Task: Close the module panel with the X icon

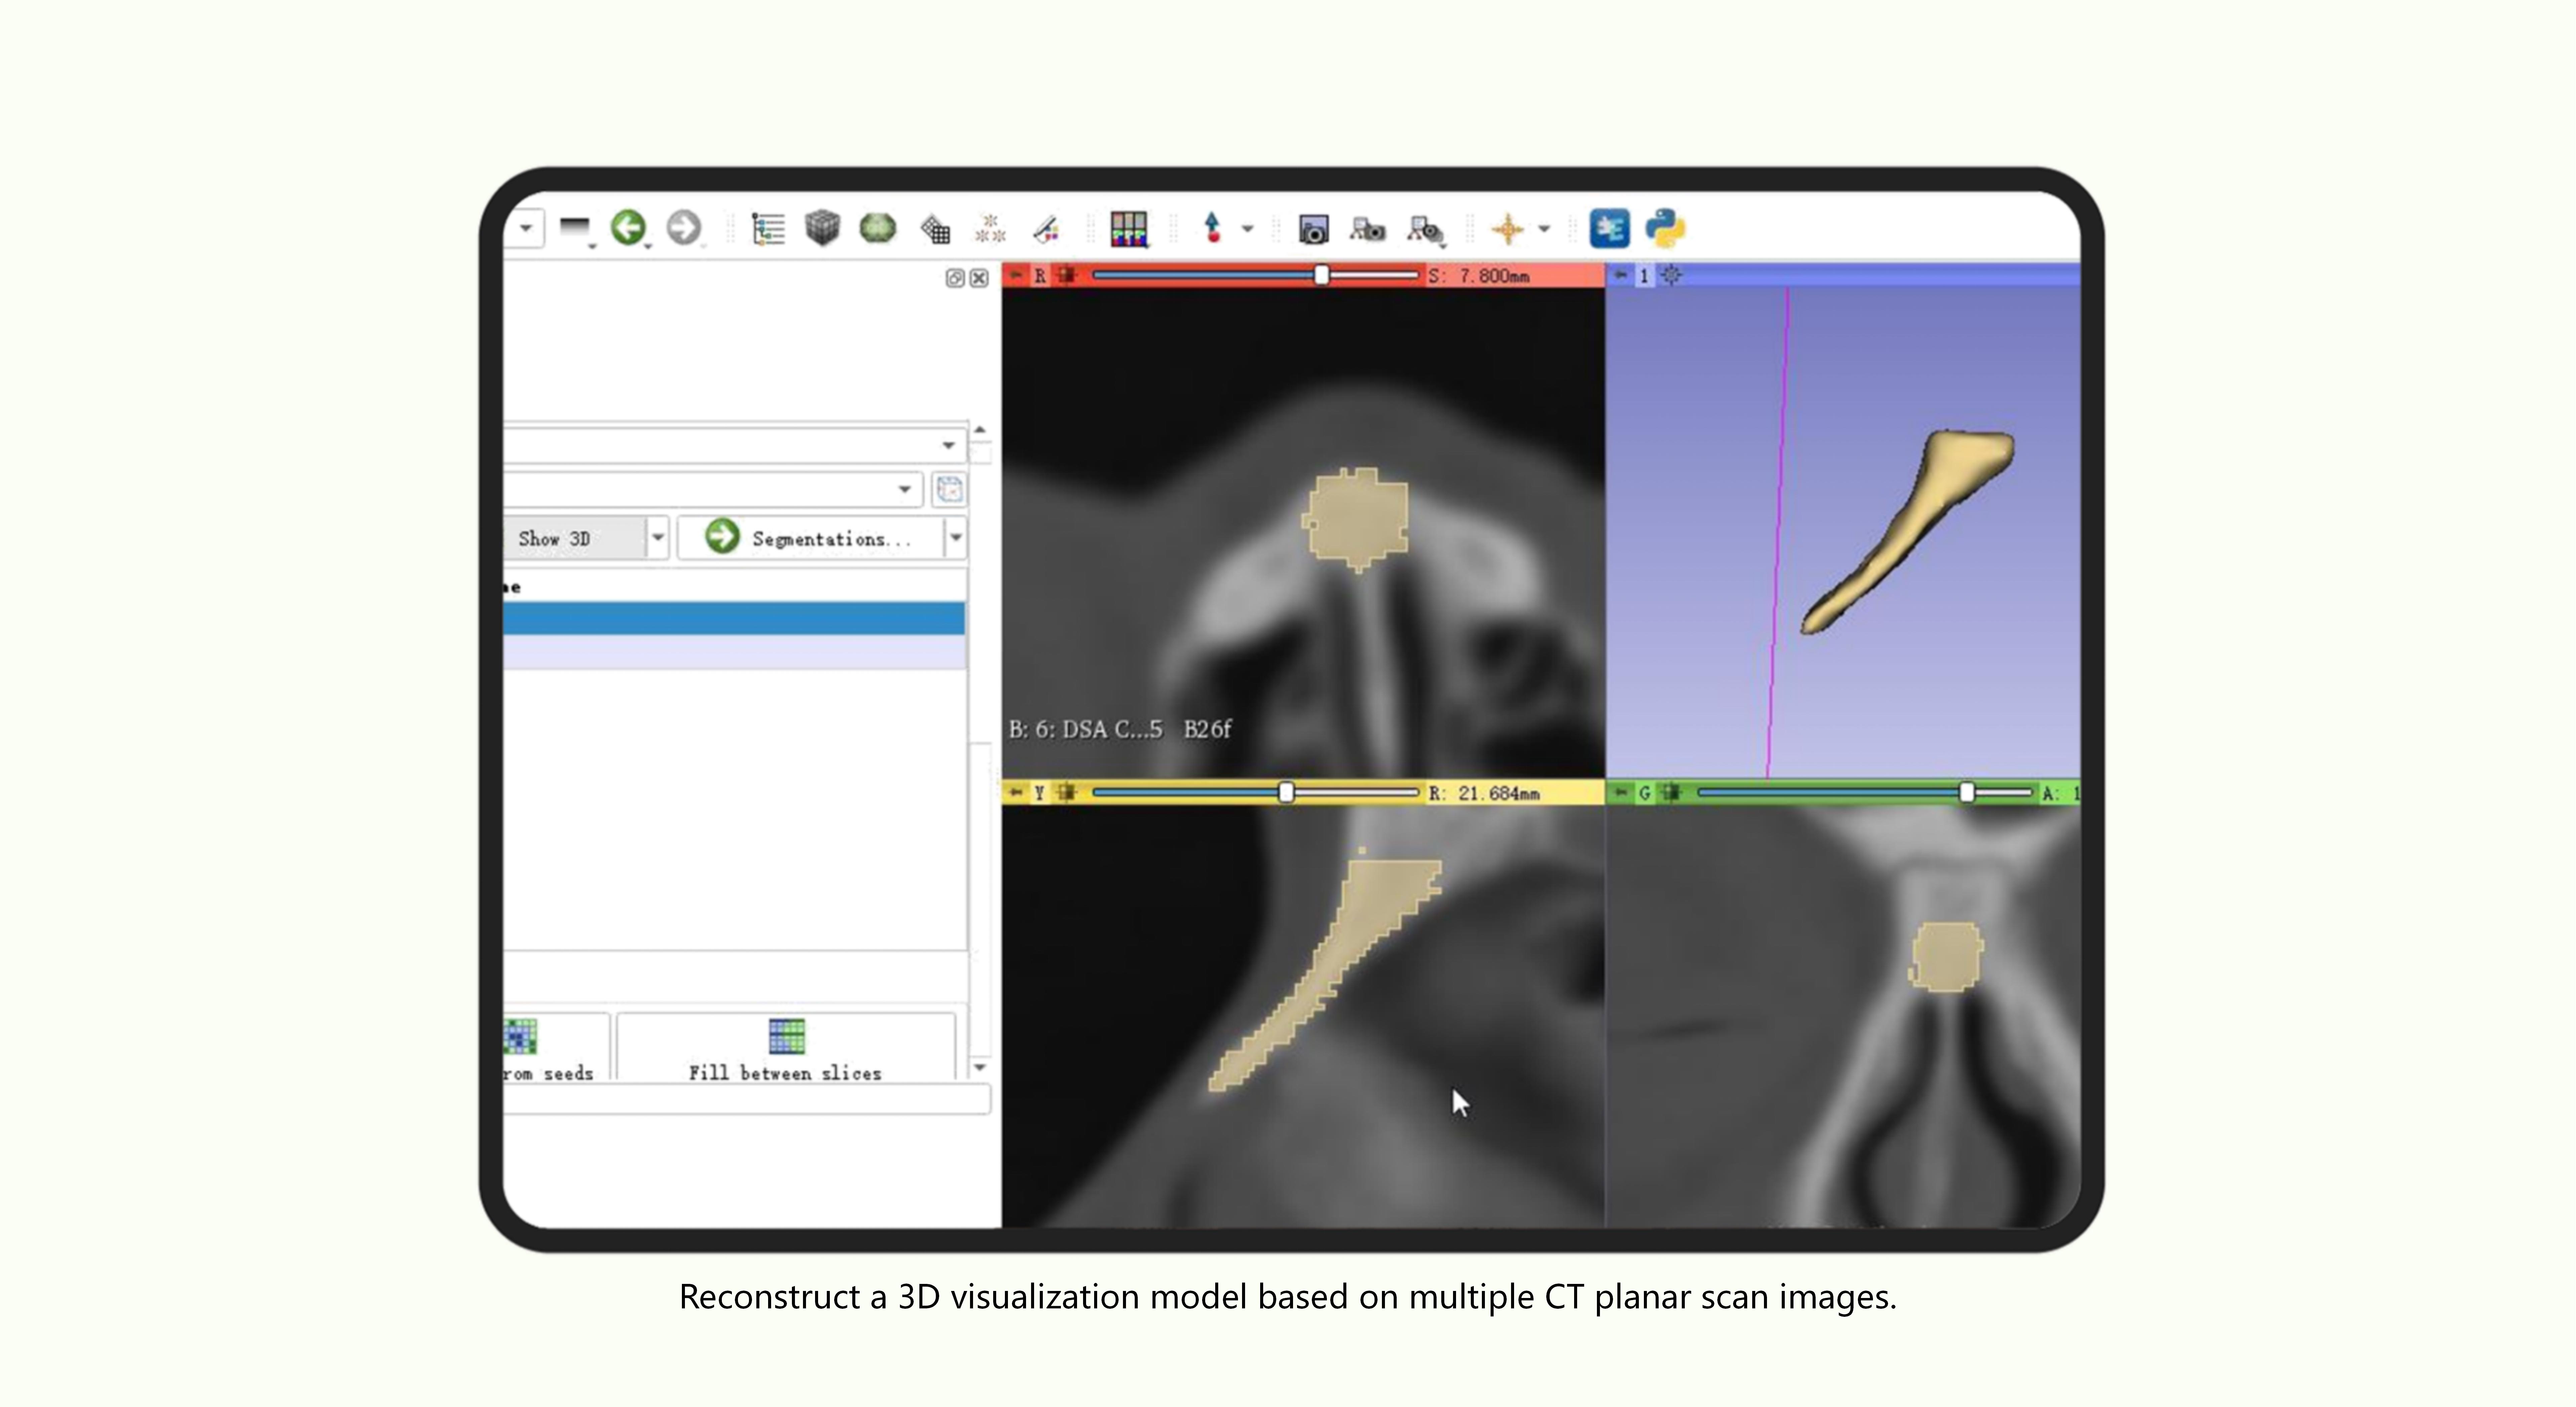Action: [979, 278]
